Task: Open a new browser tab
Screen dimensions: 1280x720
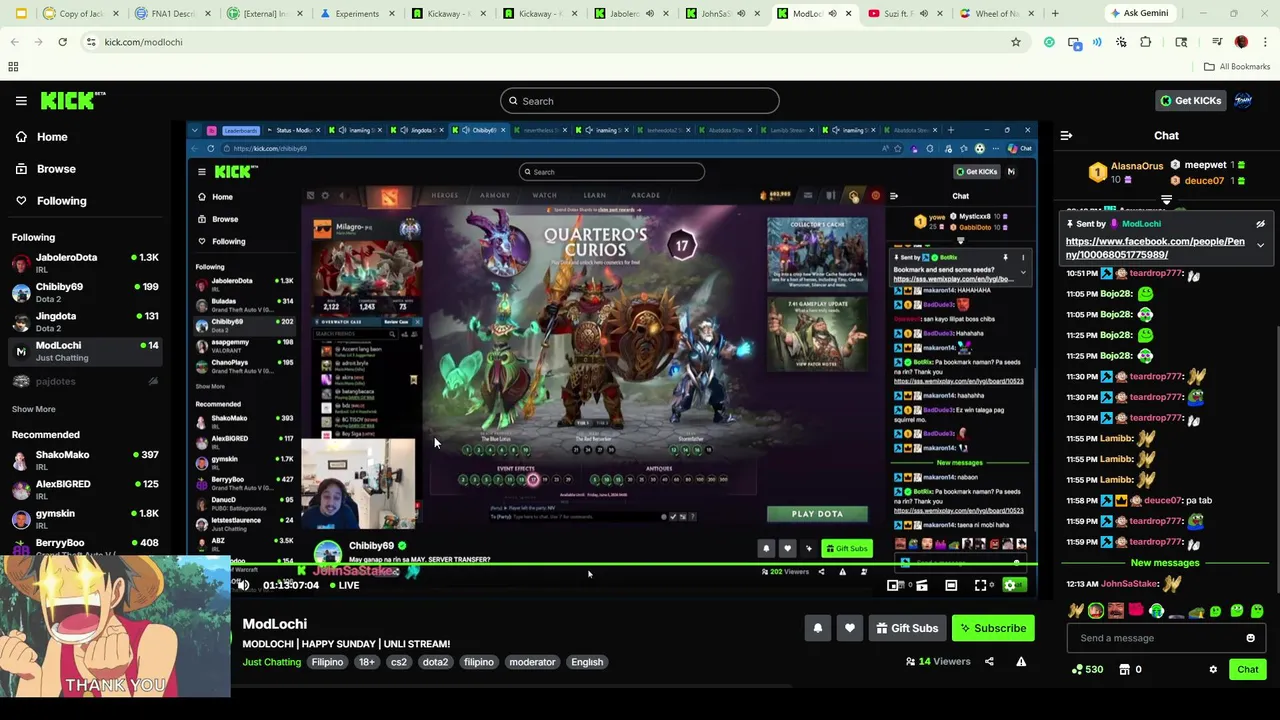Action: click(1054, 14)
